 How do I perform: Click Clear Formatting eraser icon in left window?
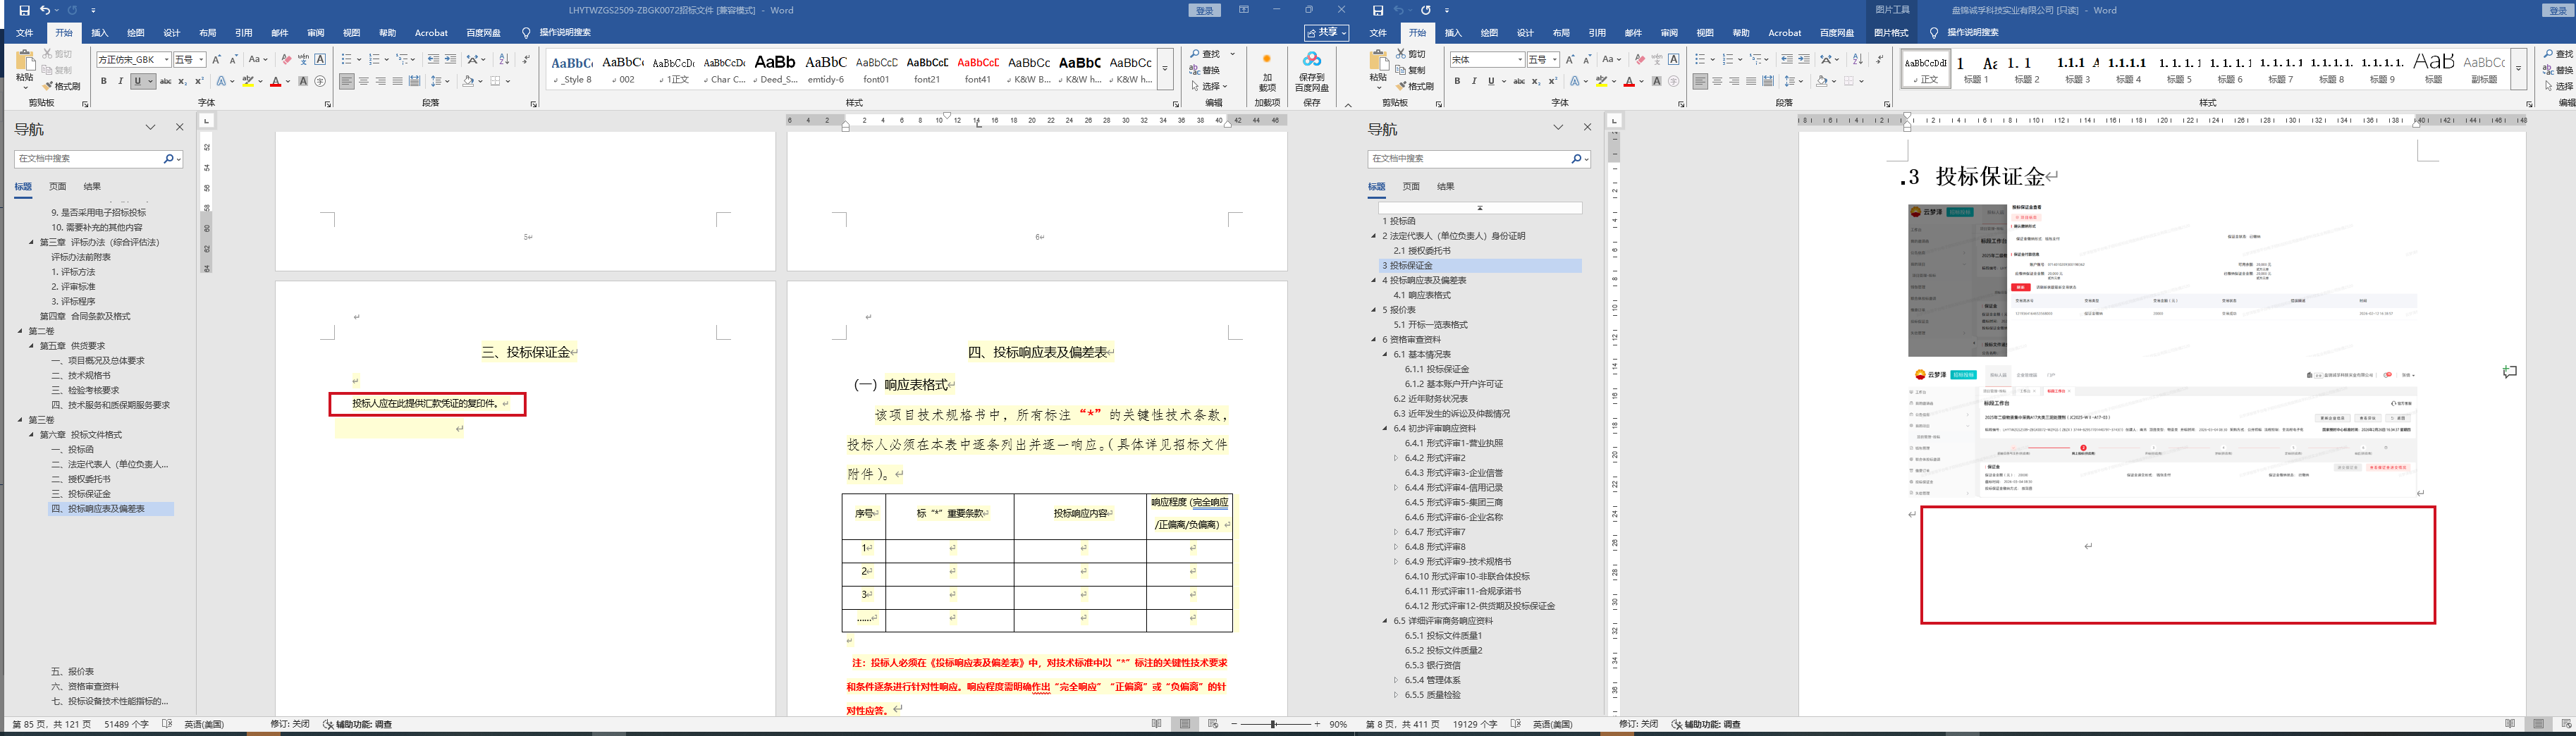286,59
